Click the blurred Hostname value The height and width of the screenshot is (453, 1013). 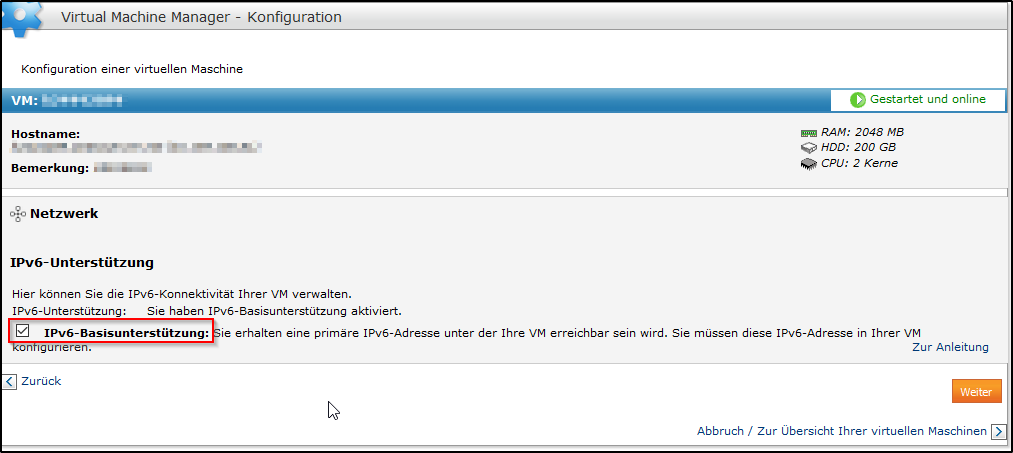(x=135, y=148)
